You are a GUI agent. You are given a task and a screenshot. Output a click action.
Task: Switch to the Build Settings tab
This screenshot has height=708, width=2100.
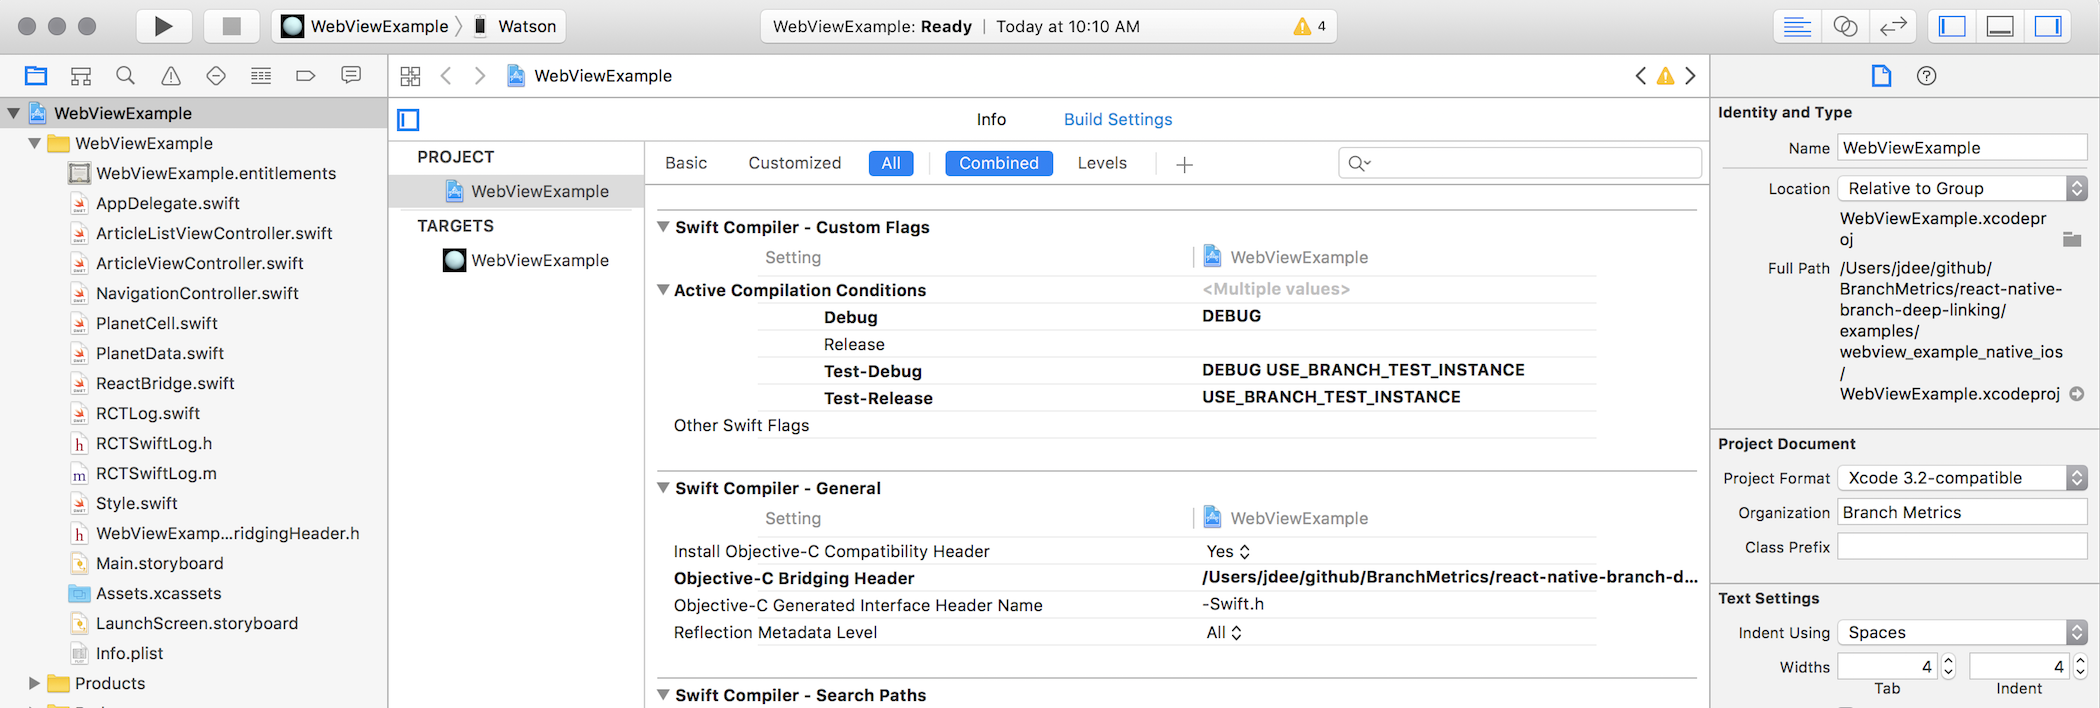click(x=1118, y=119)
